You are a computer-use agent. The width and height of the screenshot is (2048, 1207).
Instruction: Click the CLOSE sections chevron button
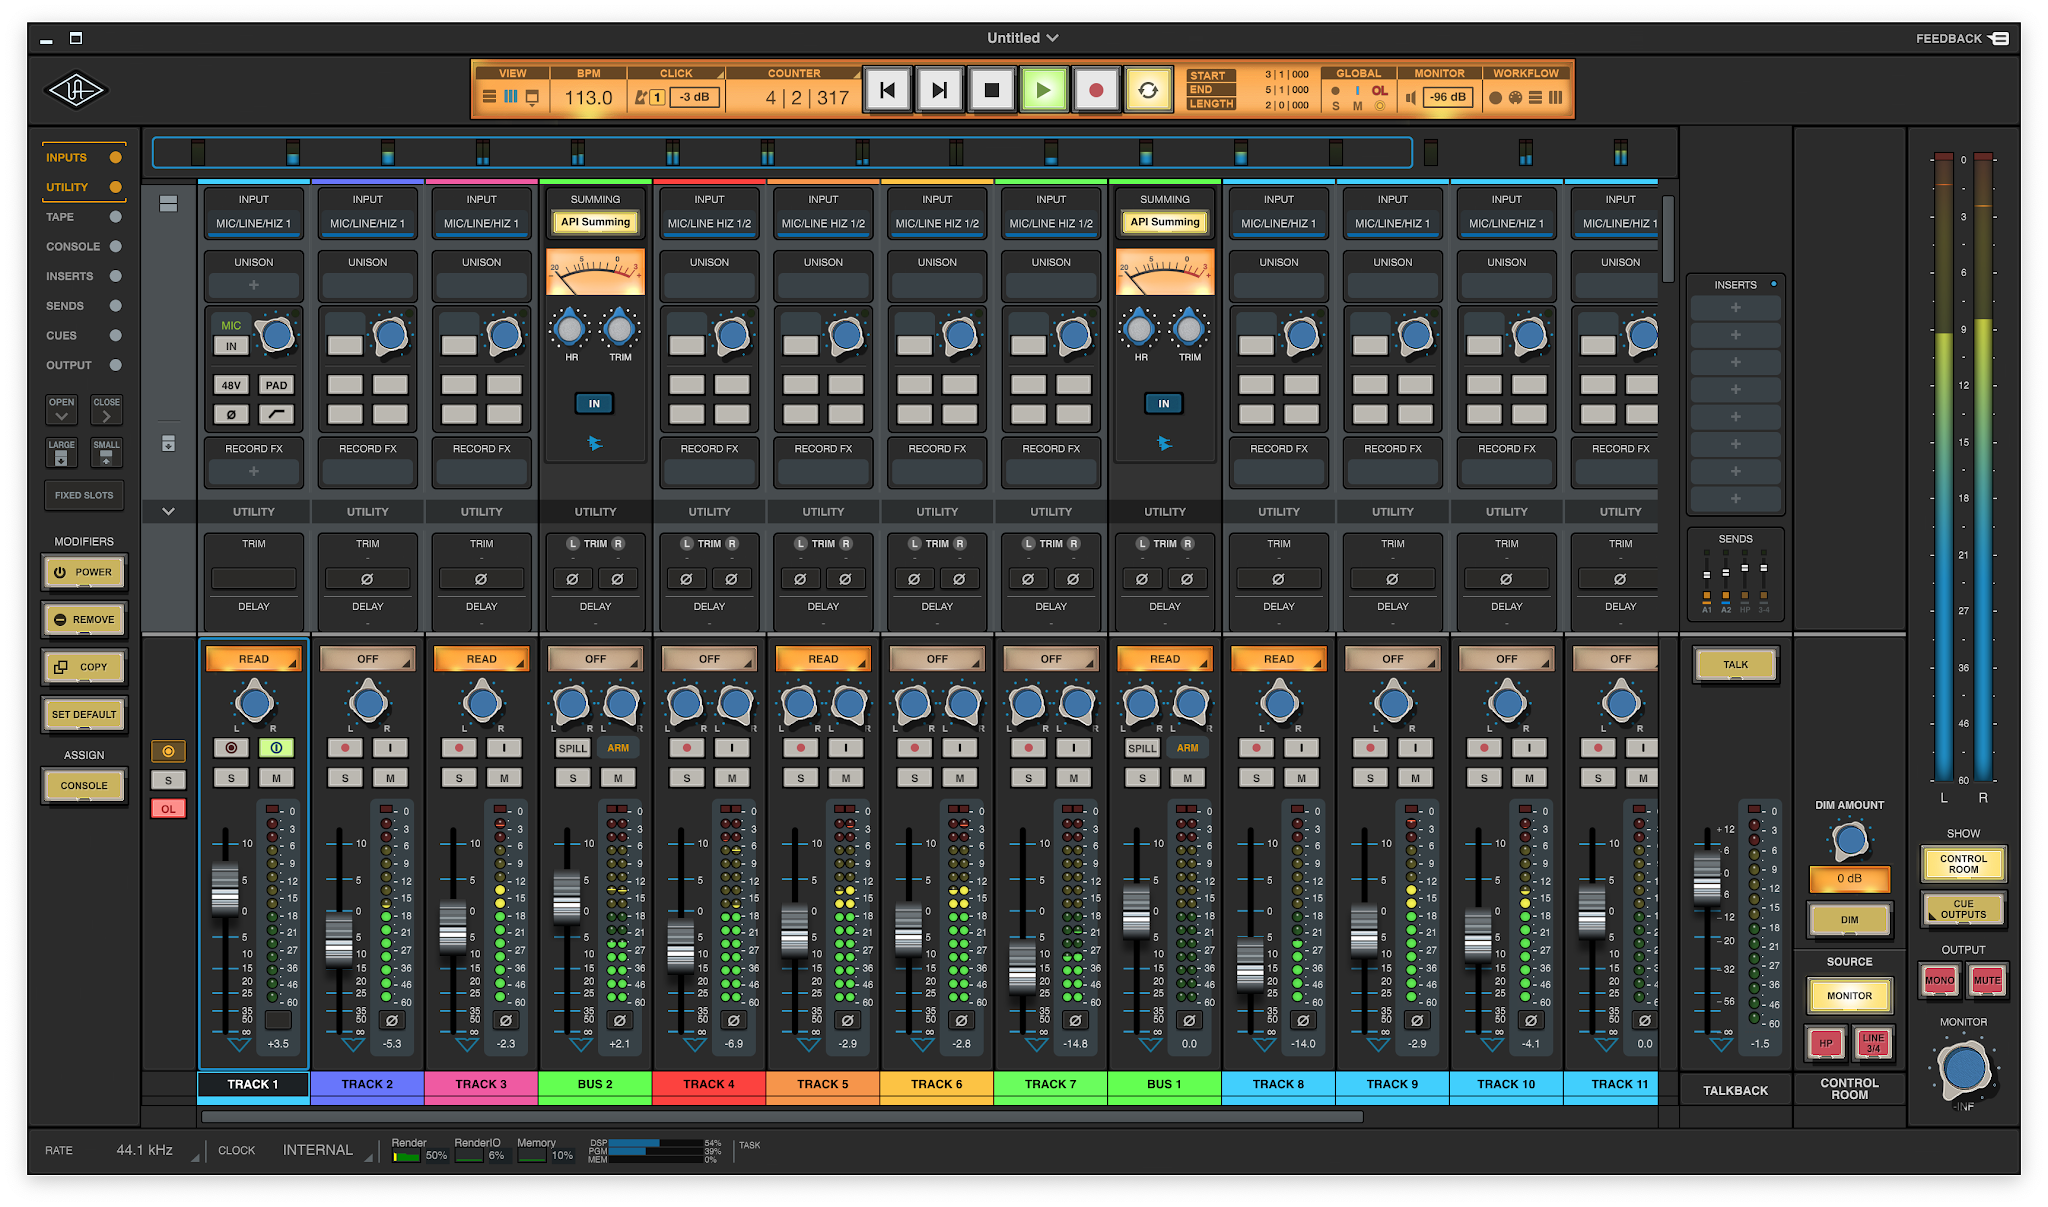(x=106, y=410)
